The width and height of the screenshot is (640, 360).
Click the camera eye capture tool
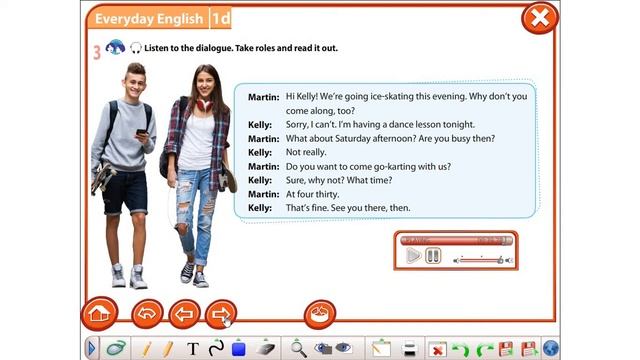tap(323, 348)
